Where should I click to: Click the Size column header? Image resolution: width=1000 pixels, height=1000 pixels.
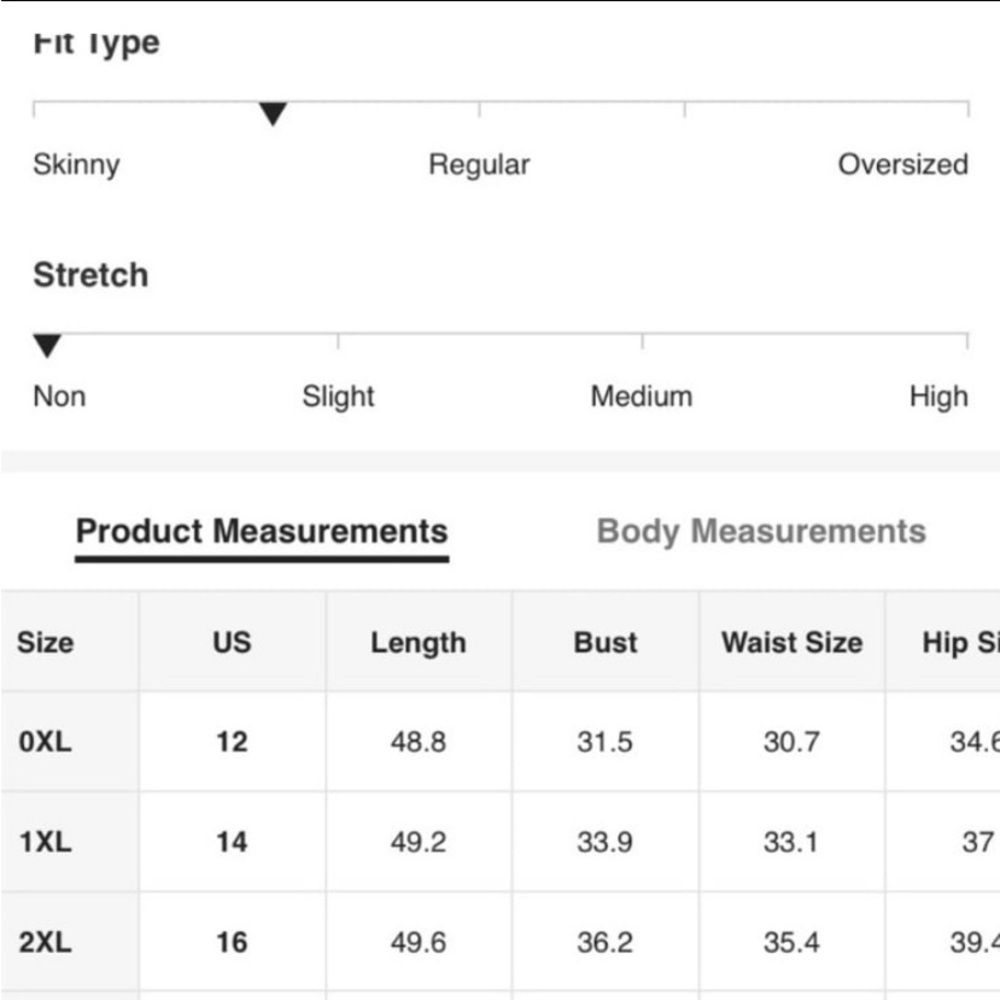[45, 642]
